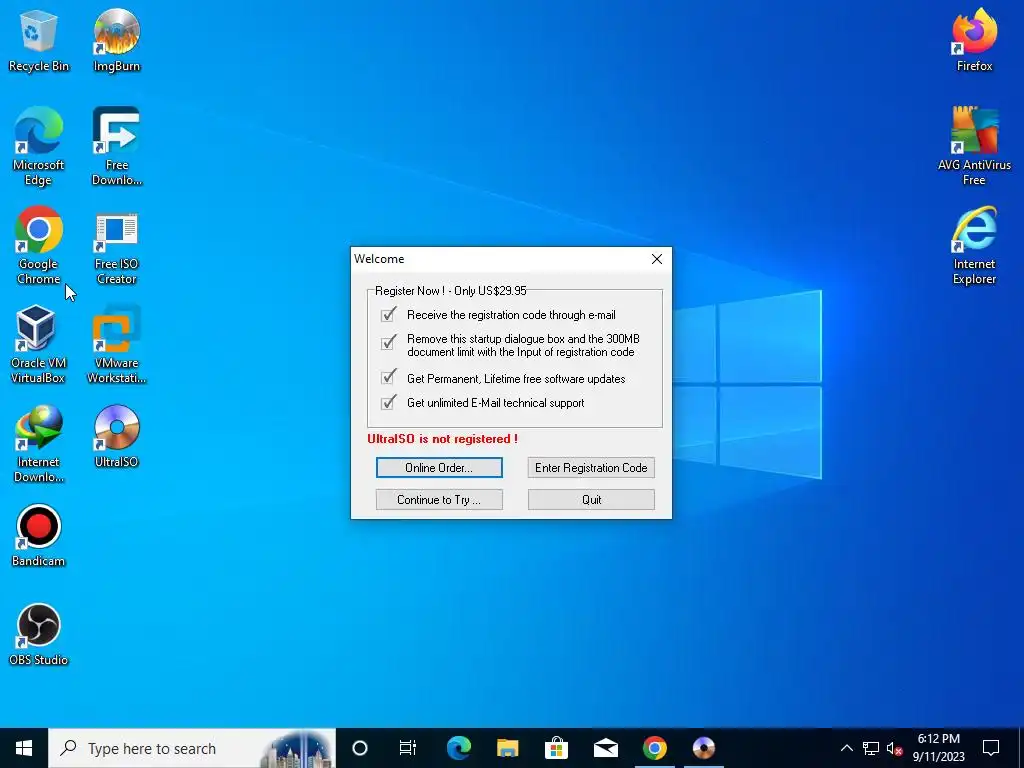Select VMware Workstation desktop icon
This screenshot has width=1024, height=768.
click(x=116, y=345)
